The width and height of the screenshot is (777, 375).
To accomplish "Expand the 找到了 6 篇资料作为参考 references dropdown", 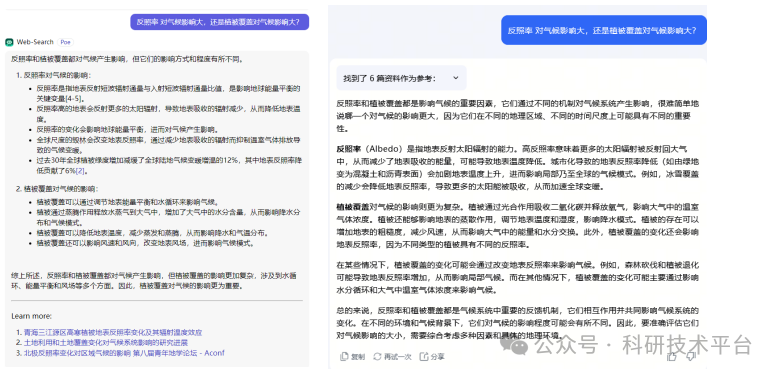I will tap(401, 78).
